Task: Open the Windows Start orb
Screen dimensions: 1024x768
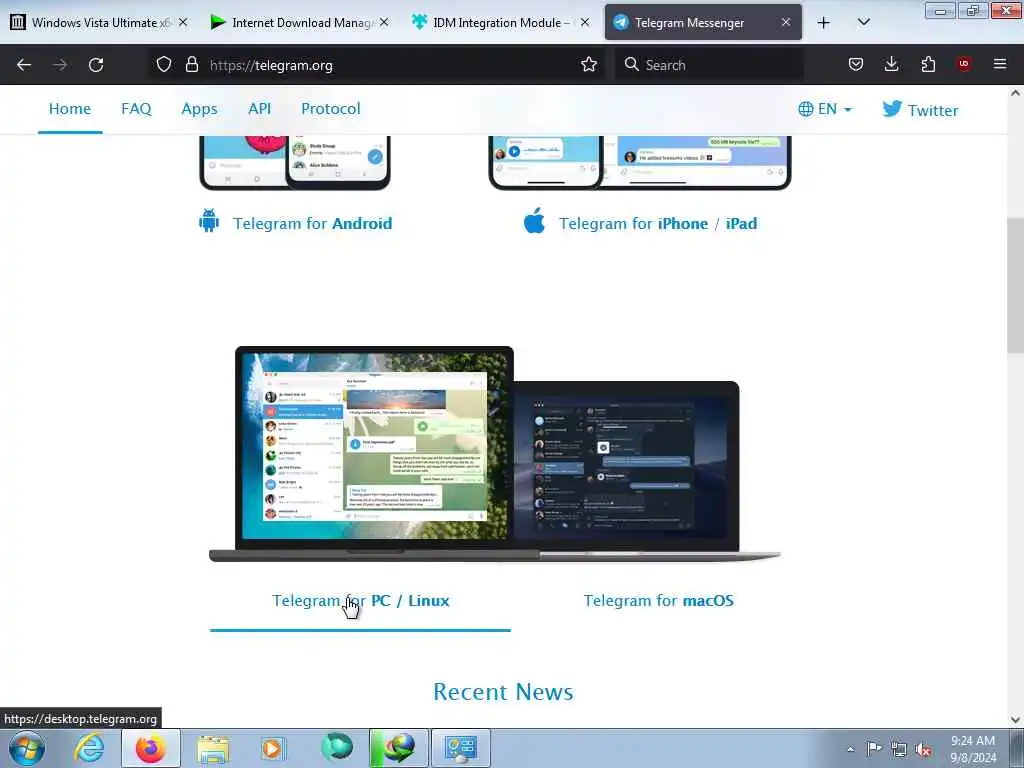Action: (27, 748)
